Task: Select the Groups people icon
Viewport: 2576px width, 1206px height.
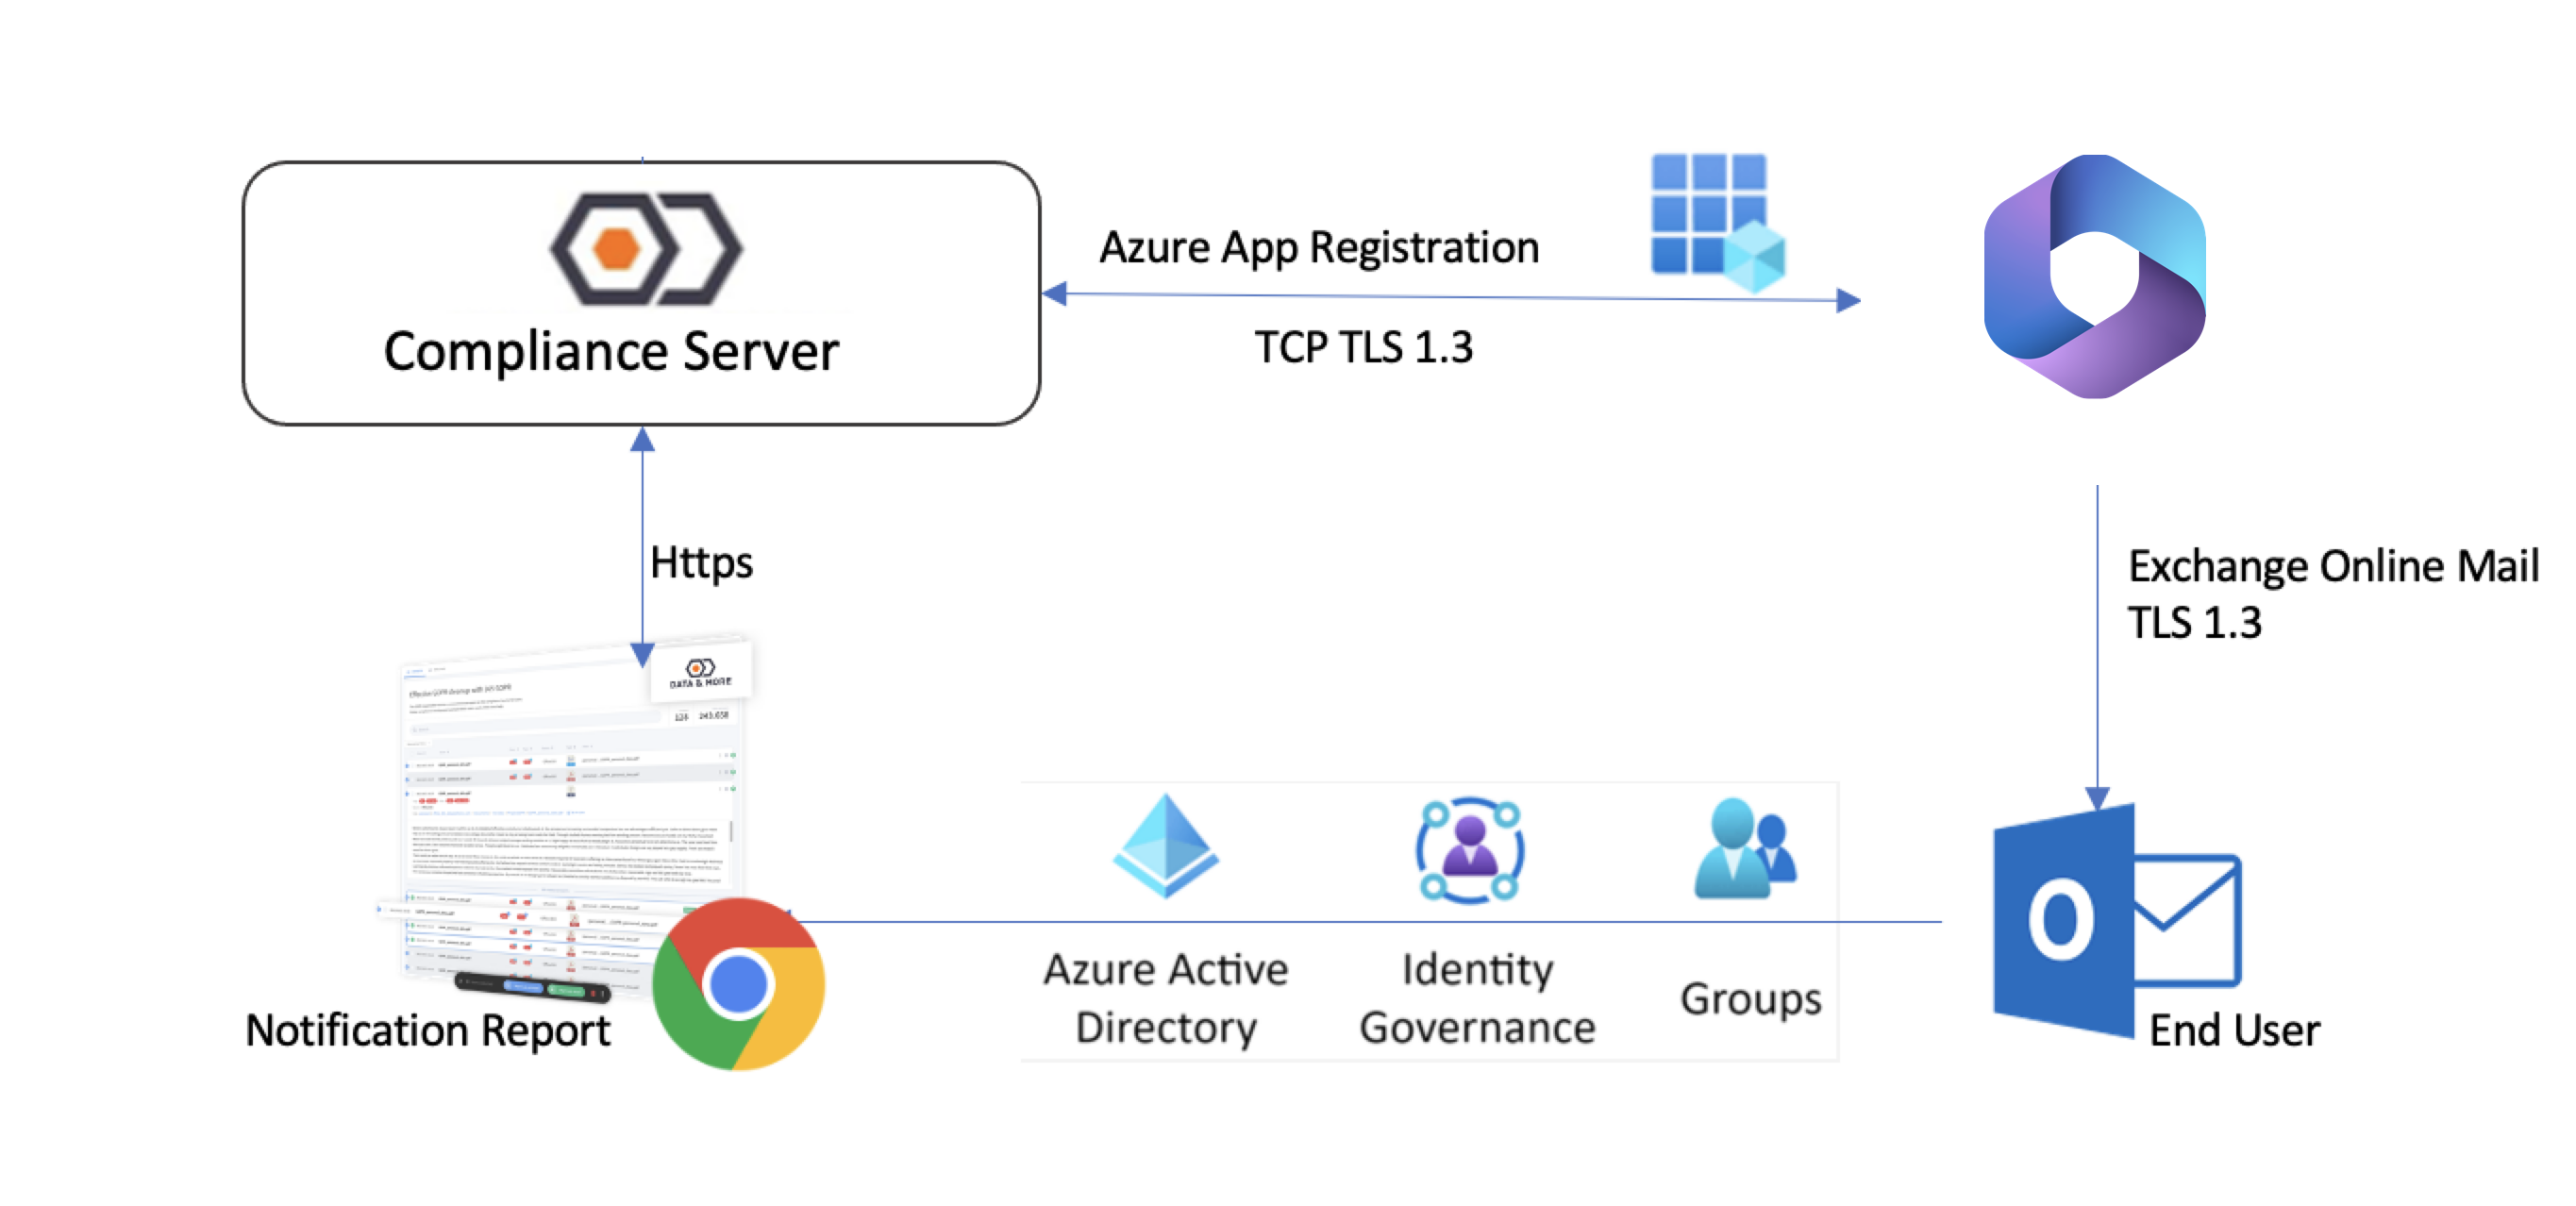Action: pos(1746,848)
